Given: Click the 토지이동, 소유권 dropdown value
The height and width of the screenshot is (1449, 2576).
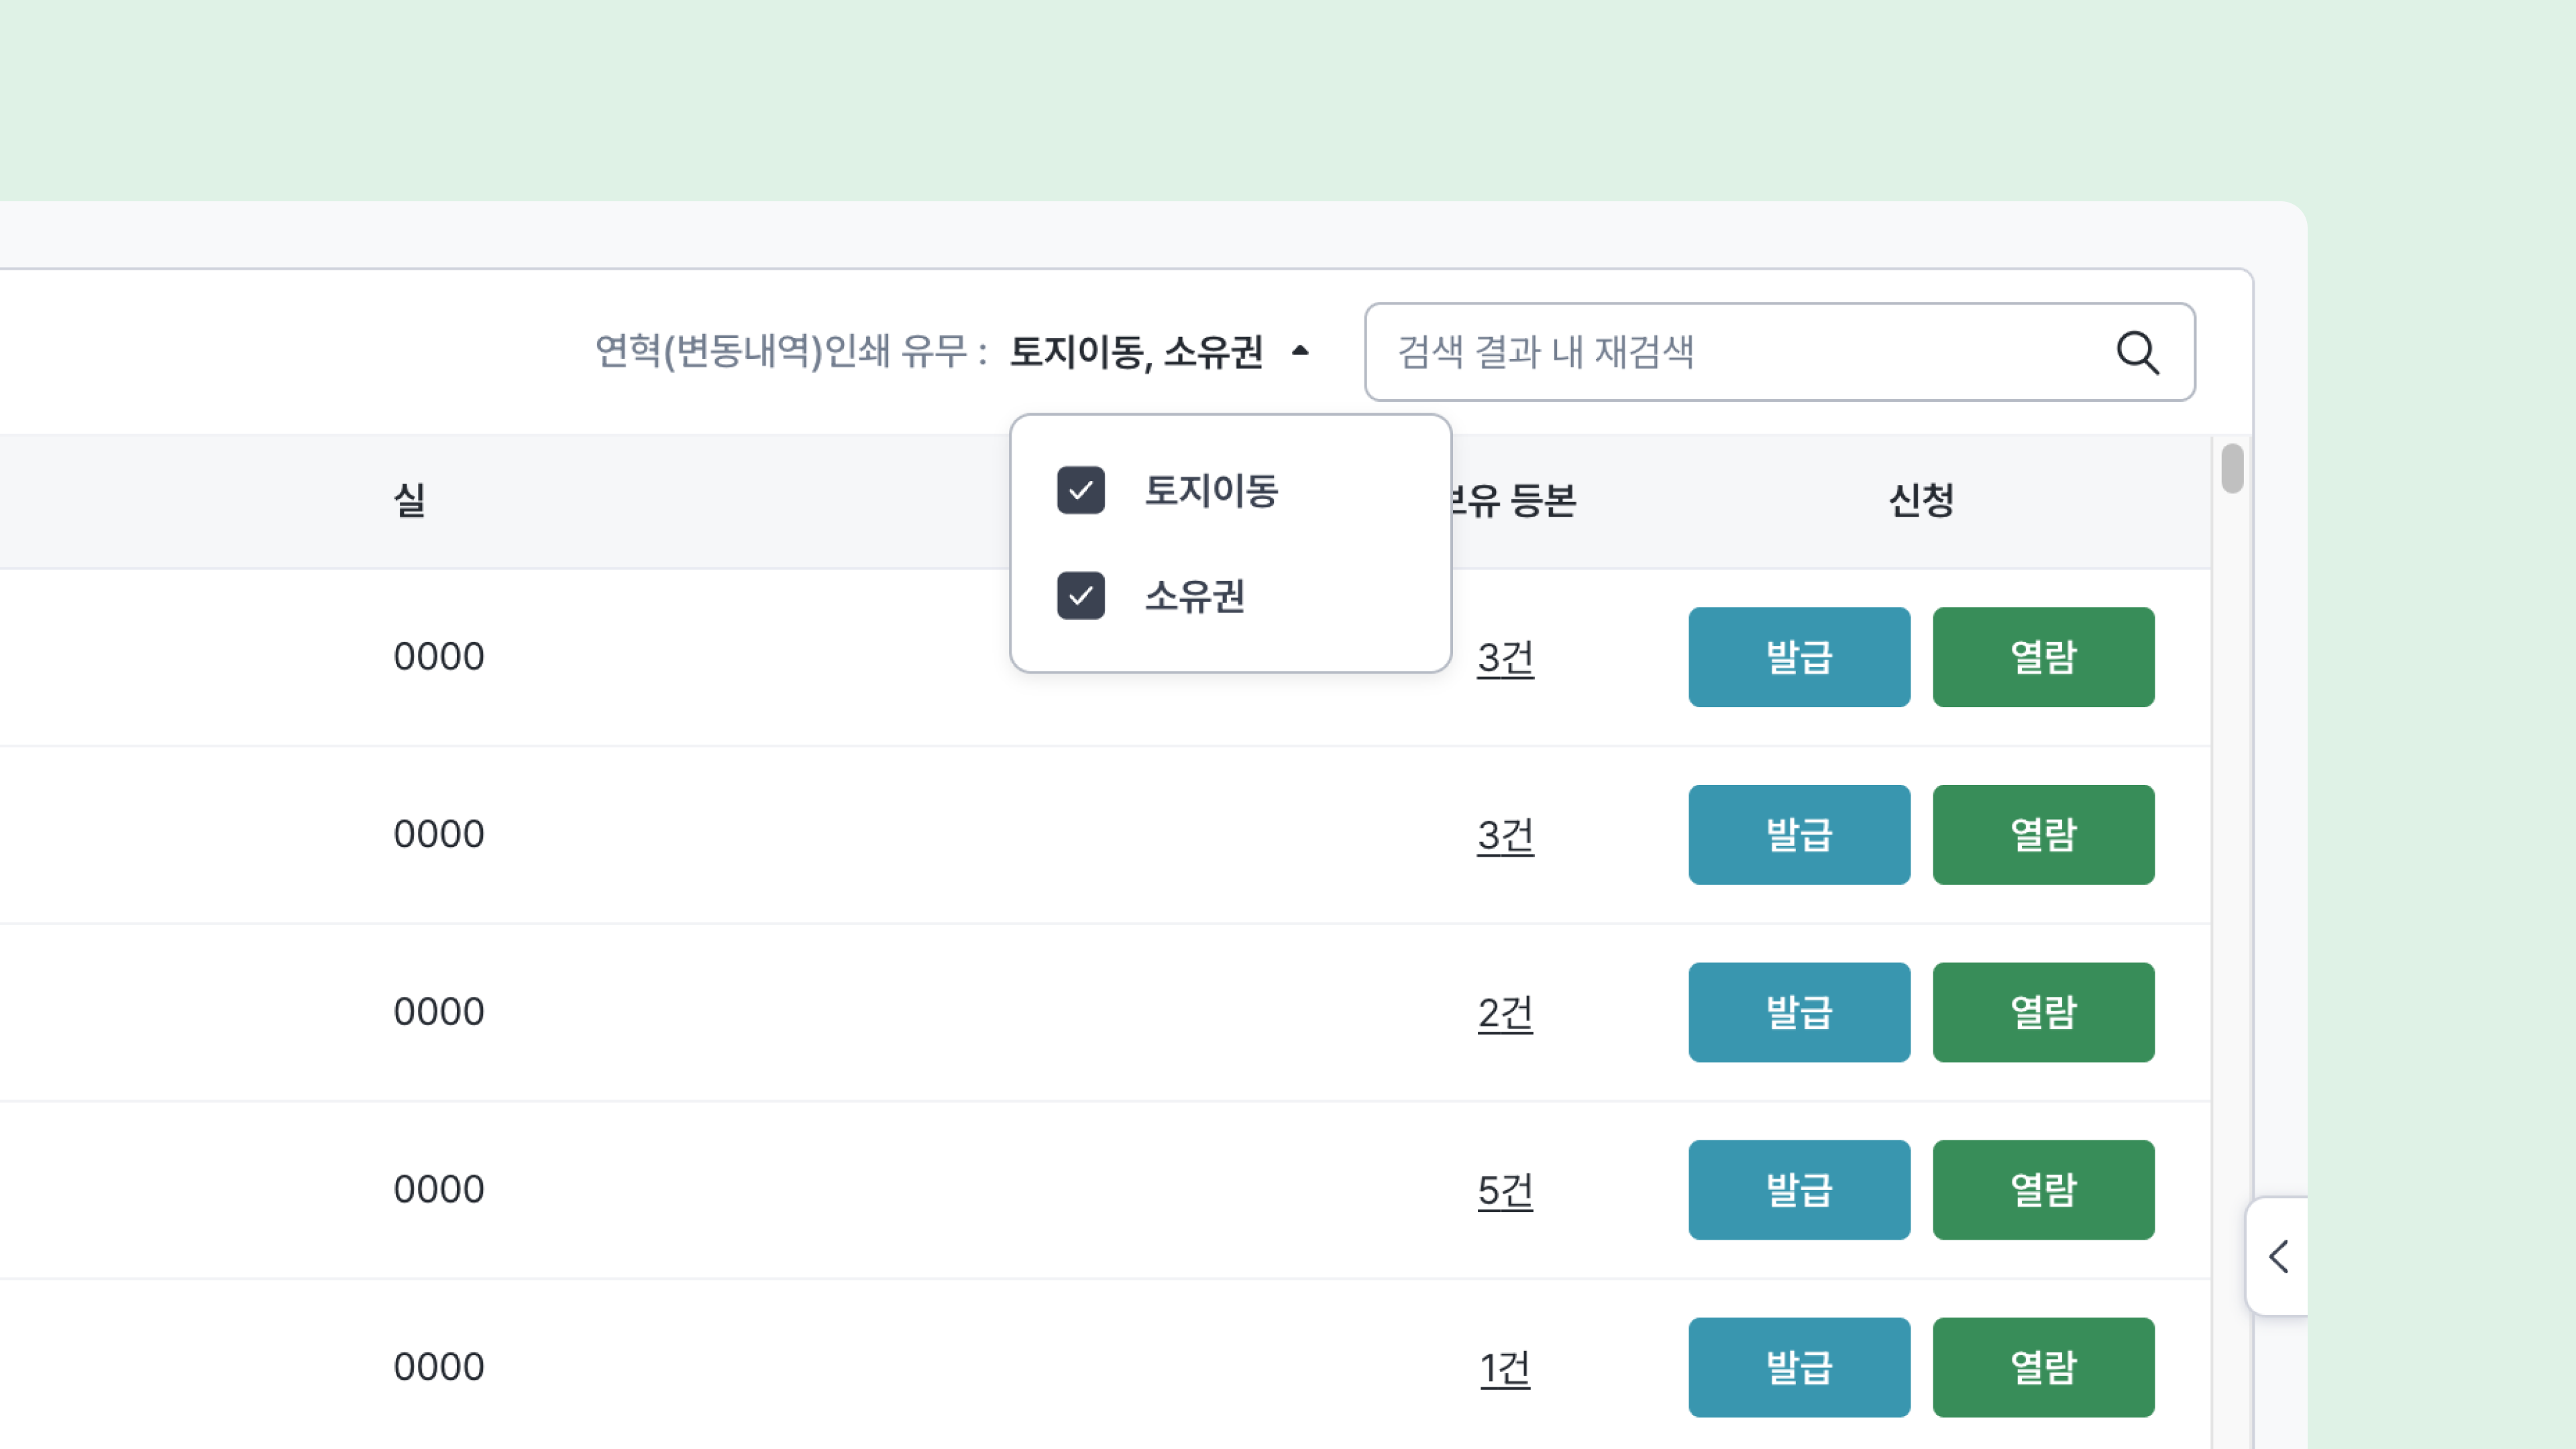Looking at the screenshot, I should [x=1136, y=352].
